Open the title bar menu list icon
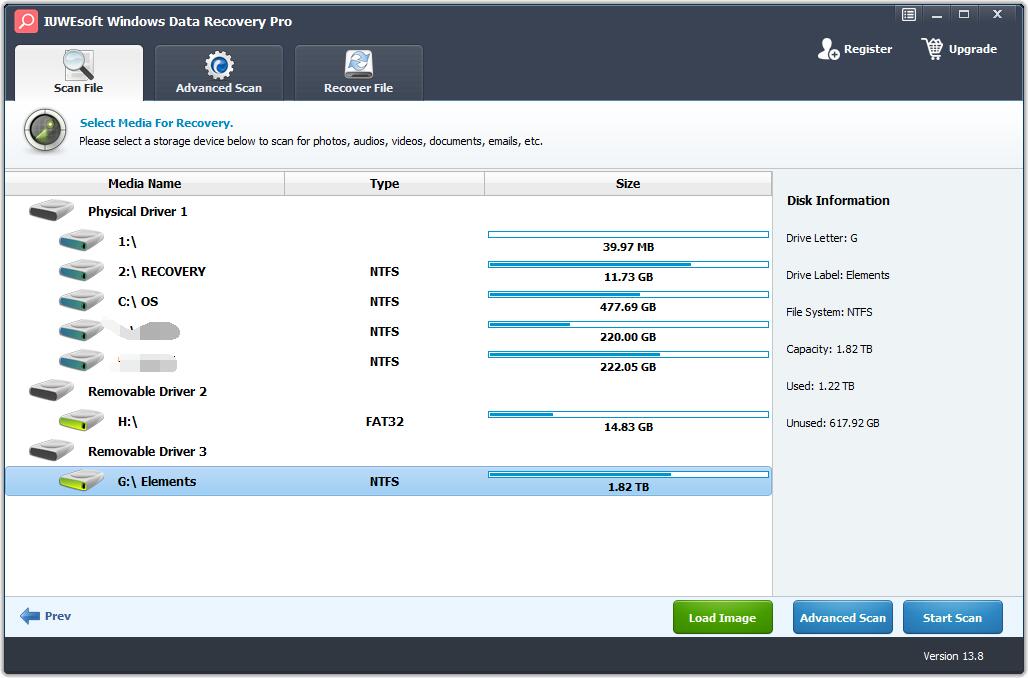1028x678 pixels. click(909, 14)
